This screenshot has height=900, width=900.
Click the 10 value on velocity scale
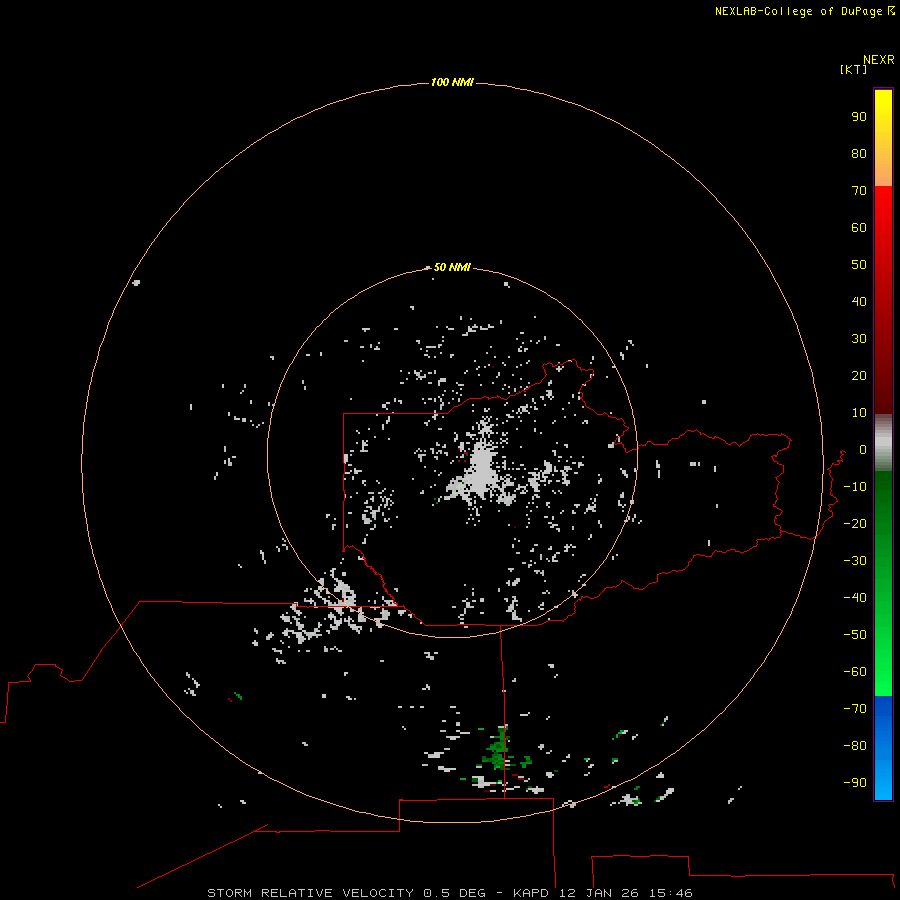[859, 413]
